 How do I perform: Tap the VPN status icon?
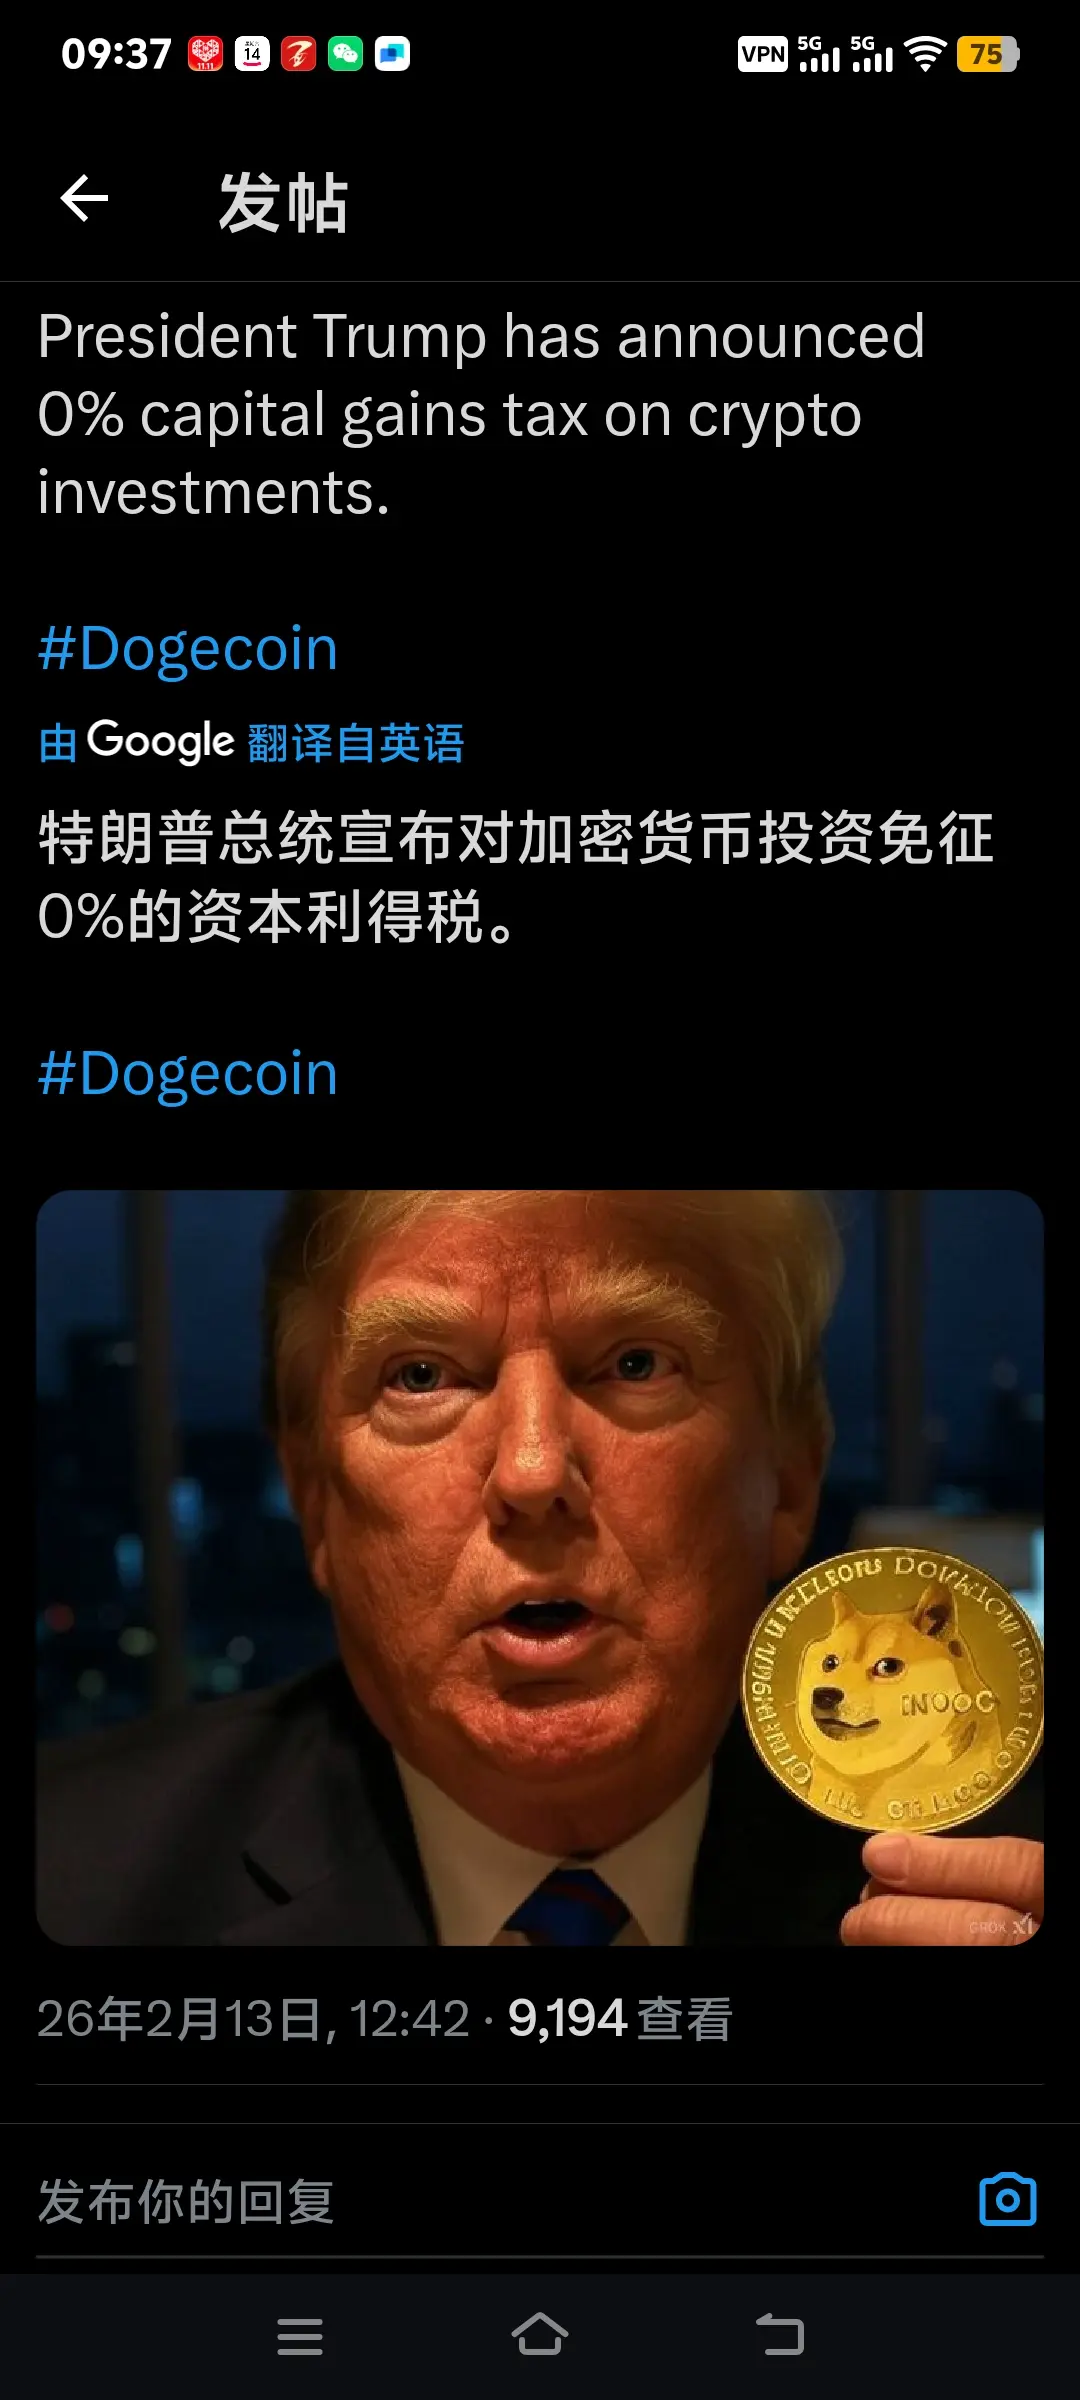(763, 54)
